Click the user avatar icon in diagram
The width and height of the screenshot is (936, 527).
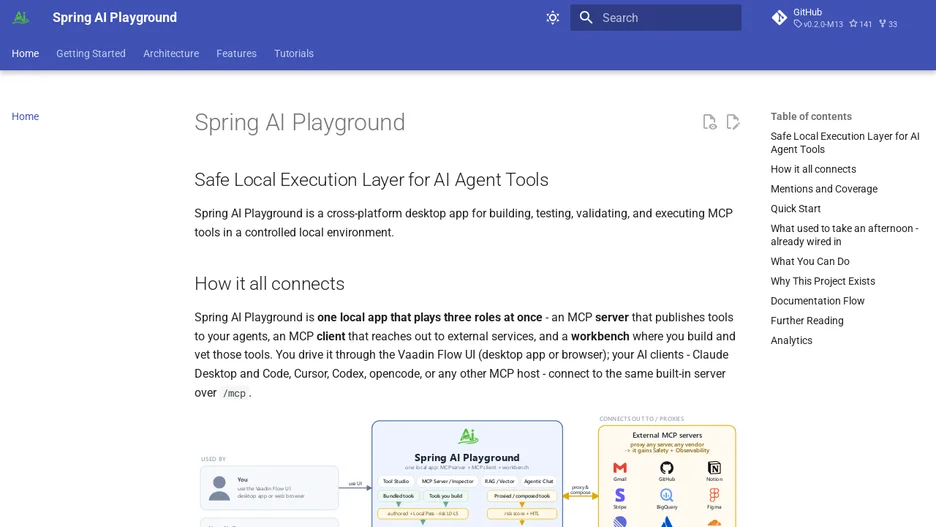pos(219,488)
